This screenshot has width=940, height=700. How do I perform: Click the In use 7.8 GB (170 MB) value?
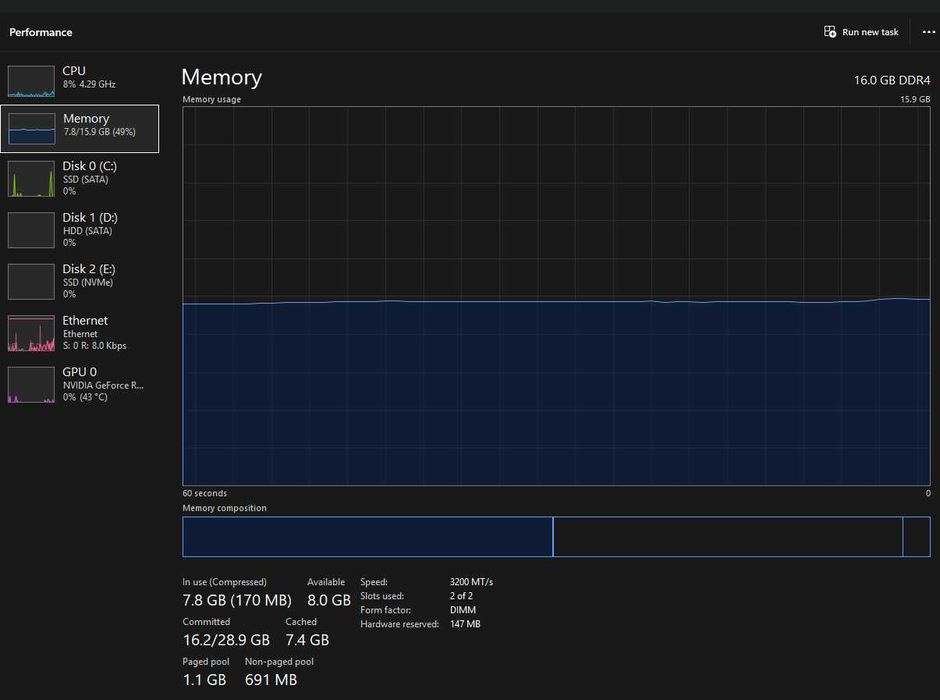[x=237, y=600]
